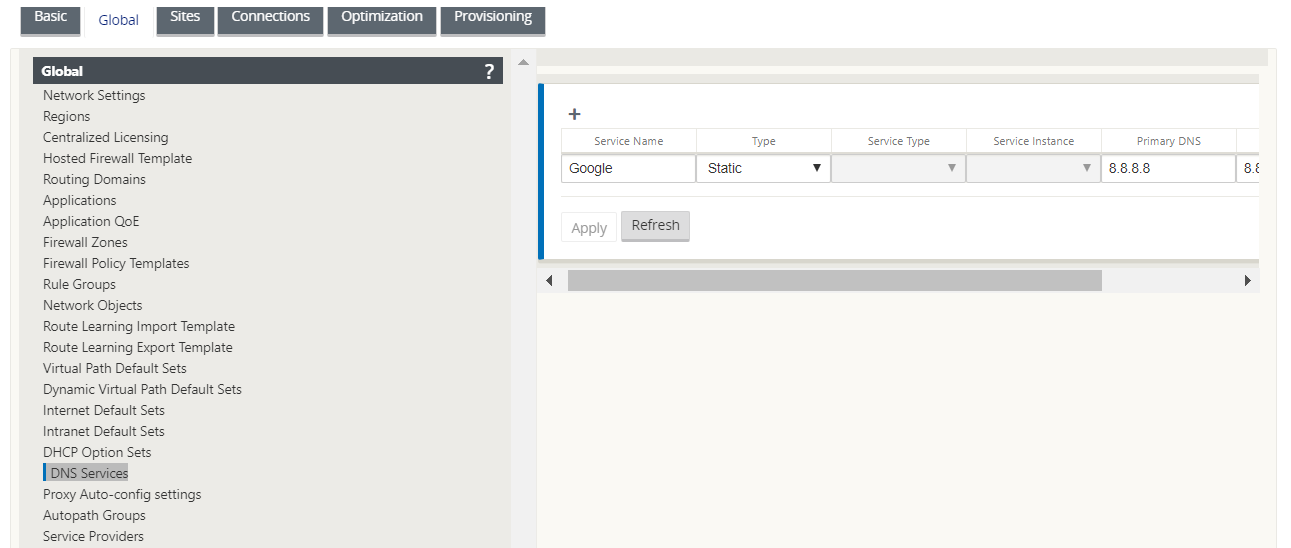Click right arrow of horizontal scrollbar
Viewport: 1291px width, 548px height.
point(1247,281)
